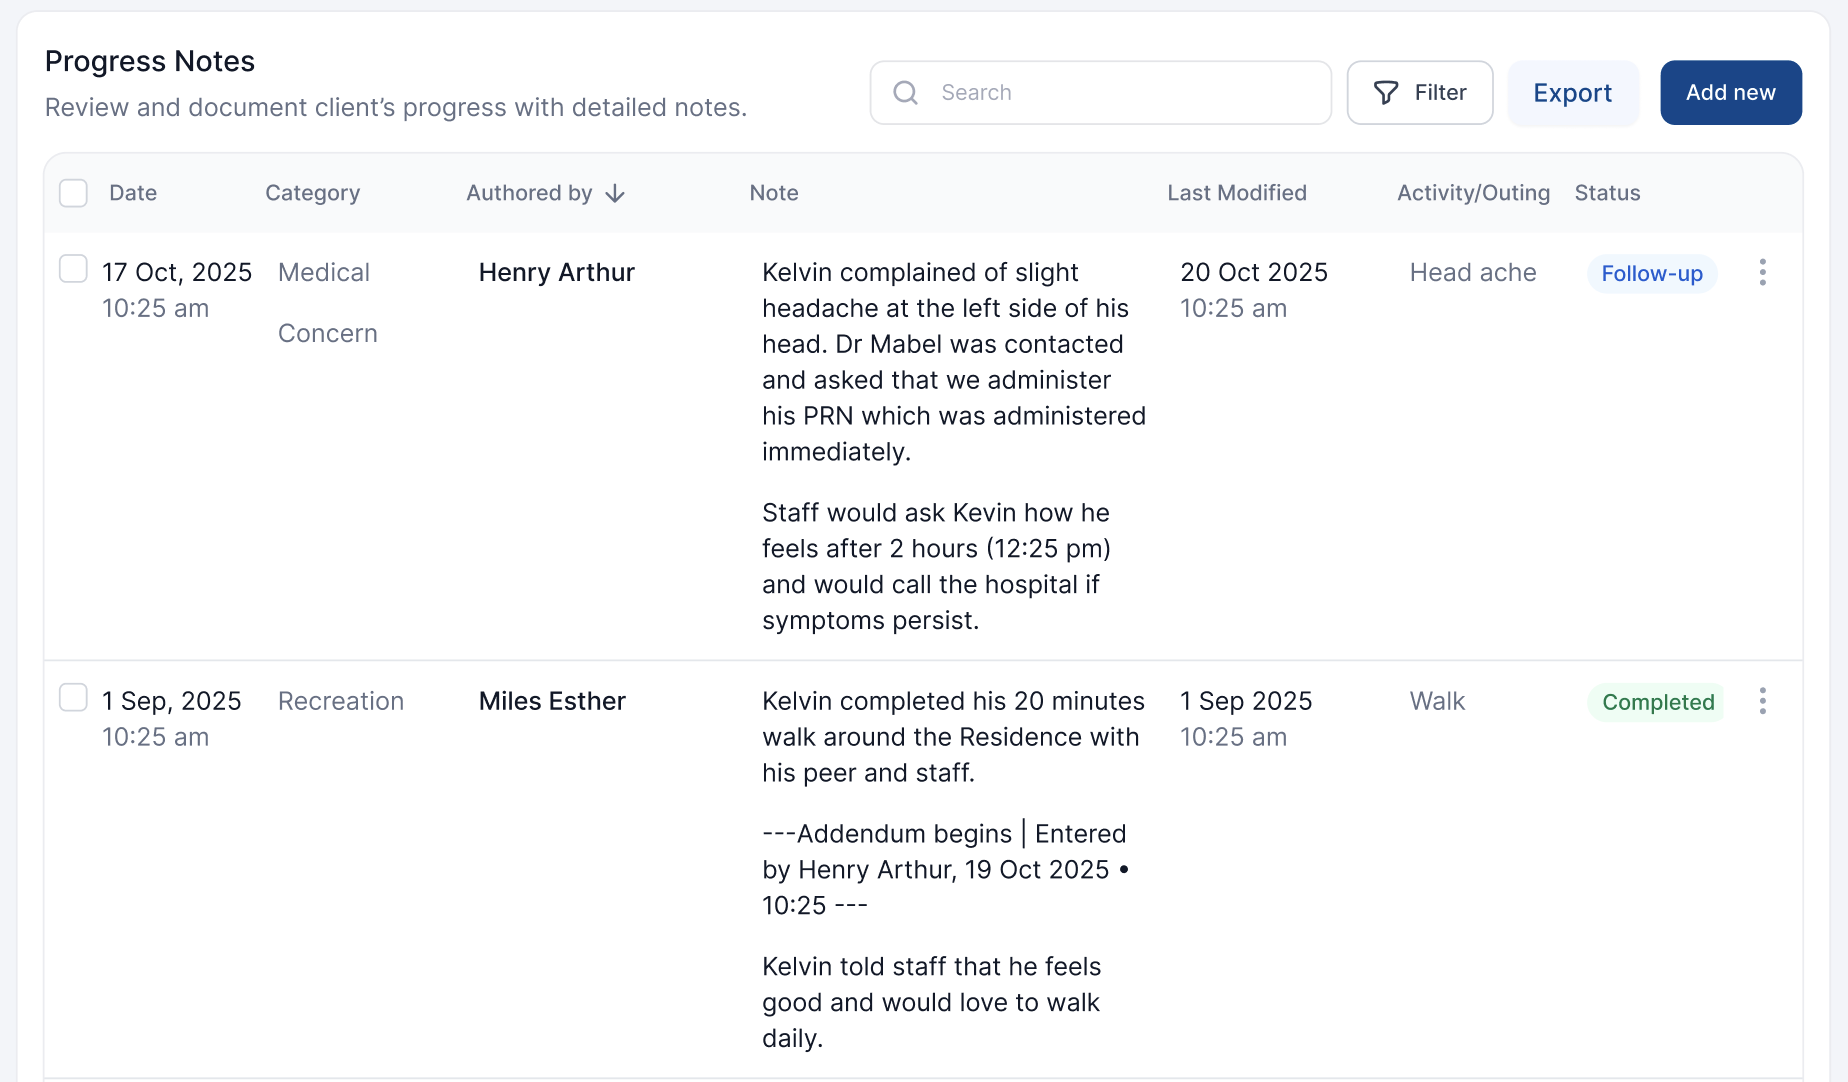Open the Filter options
The width and height of the screenshot is (1848, 1082).
(x=1420, y=93)
